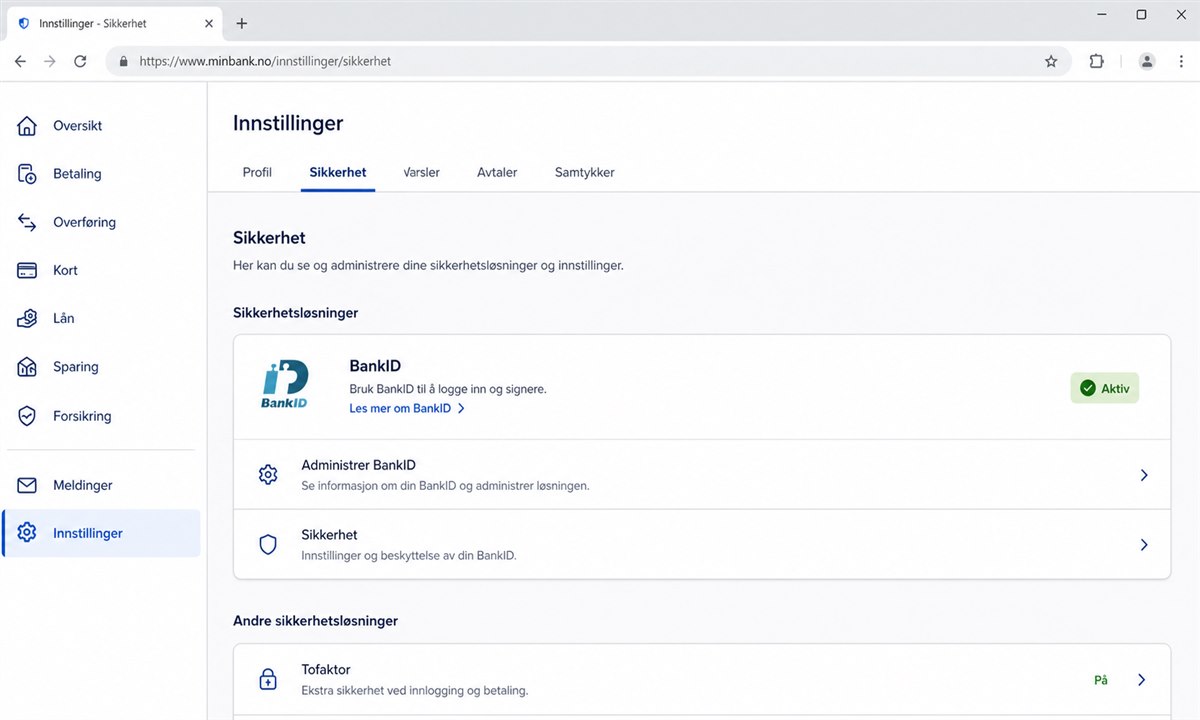Viewport: 1200px width, 720px height.
Task: Expand the Tofaktor row chevron
Action: click(1142, 680)
